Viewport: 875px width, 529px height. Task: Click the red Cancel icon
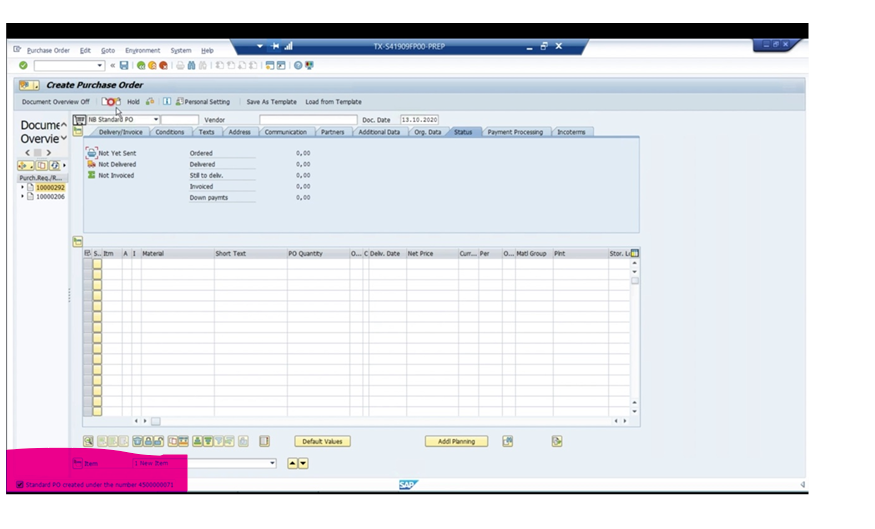tap(163, 65)
